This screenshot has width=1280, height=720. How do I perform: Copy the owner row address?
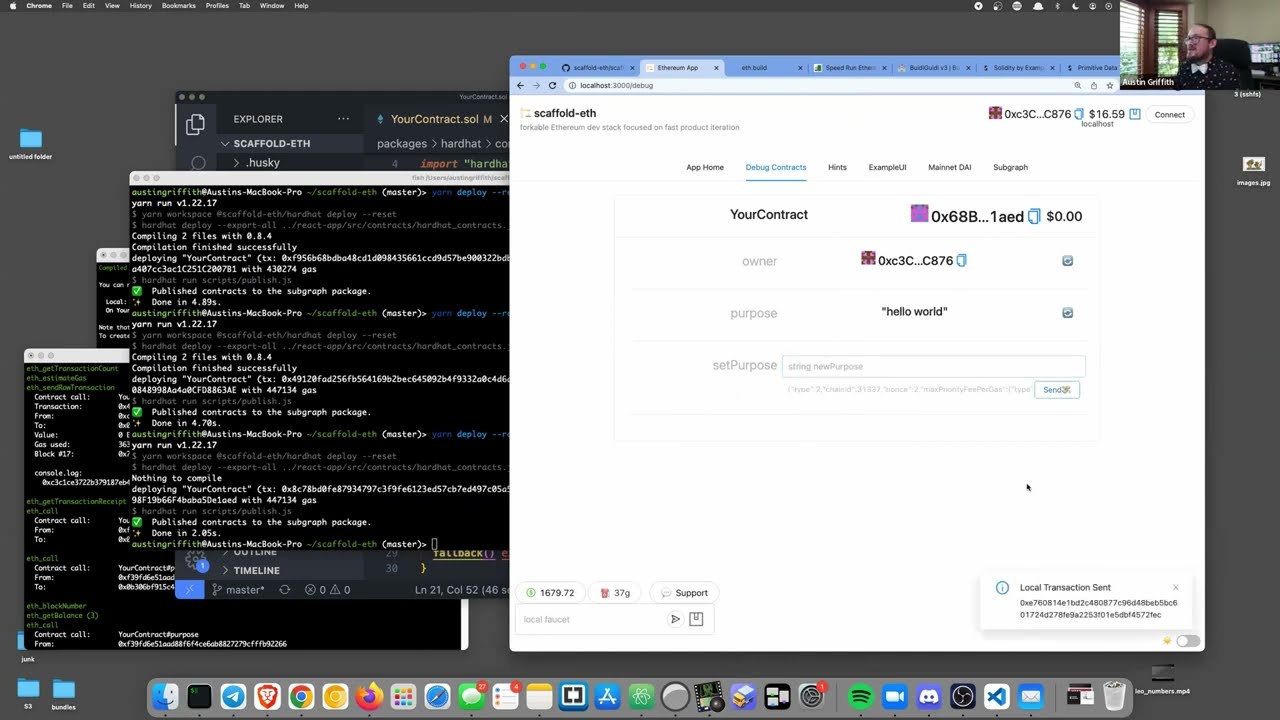tap(961, 260)
